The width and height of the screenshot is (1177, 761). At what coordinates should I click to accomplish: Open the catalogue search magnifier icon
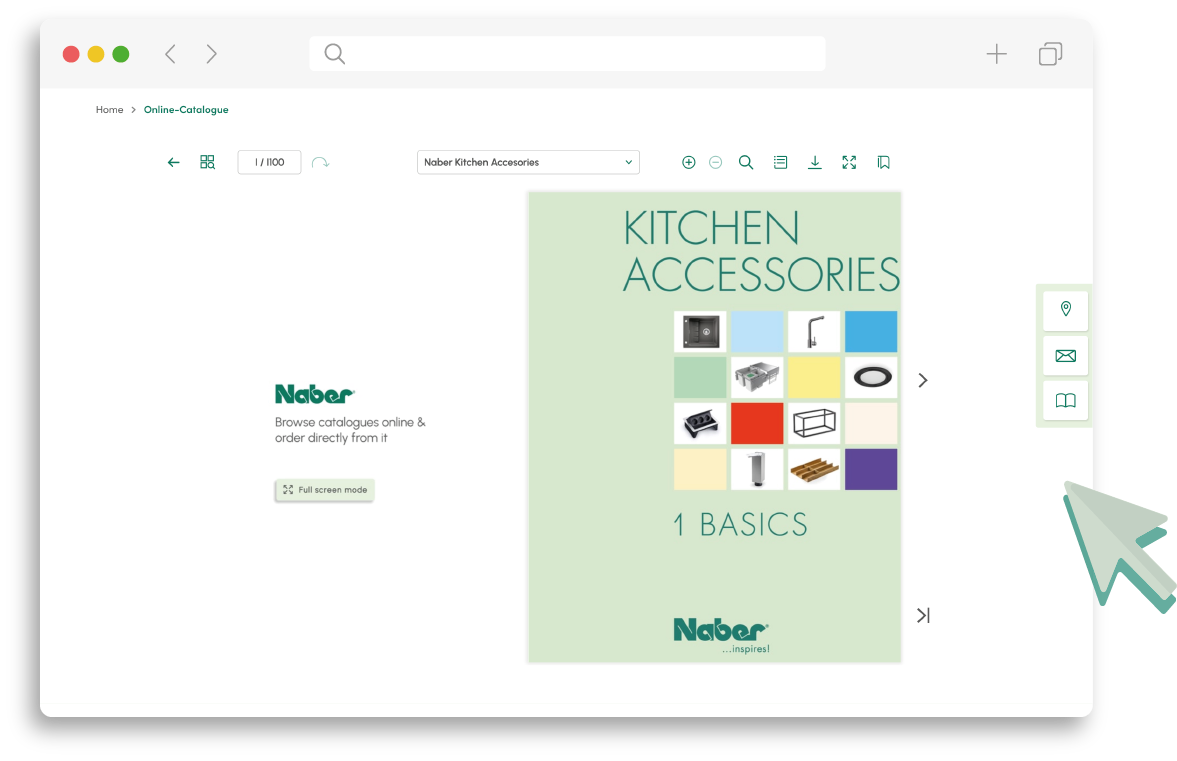point(746,162)
